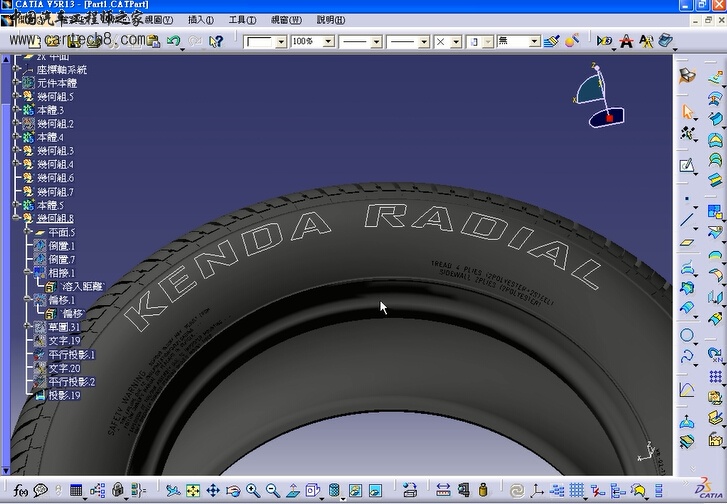Select the Rotate view tool
Image resolution: width=727 pixels, height=504 pixels.
click(233, 490)
